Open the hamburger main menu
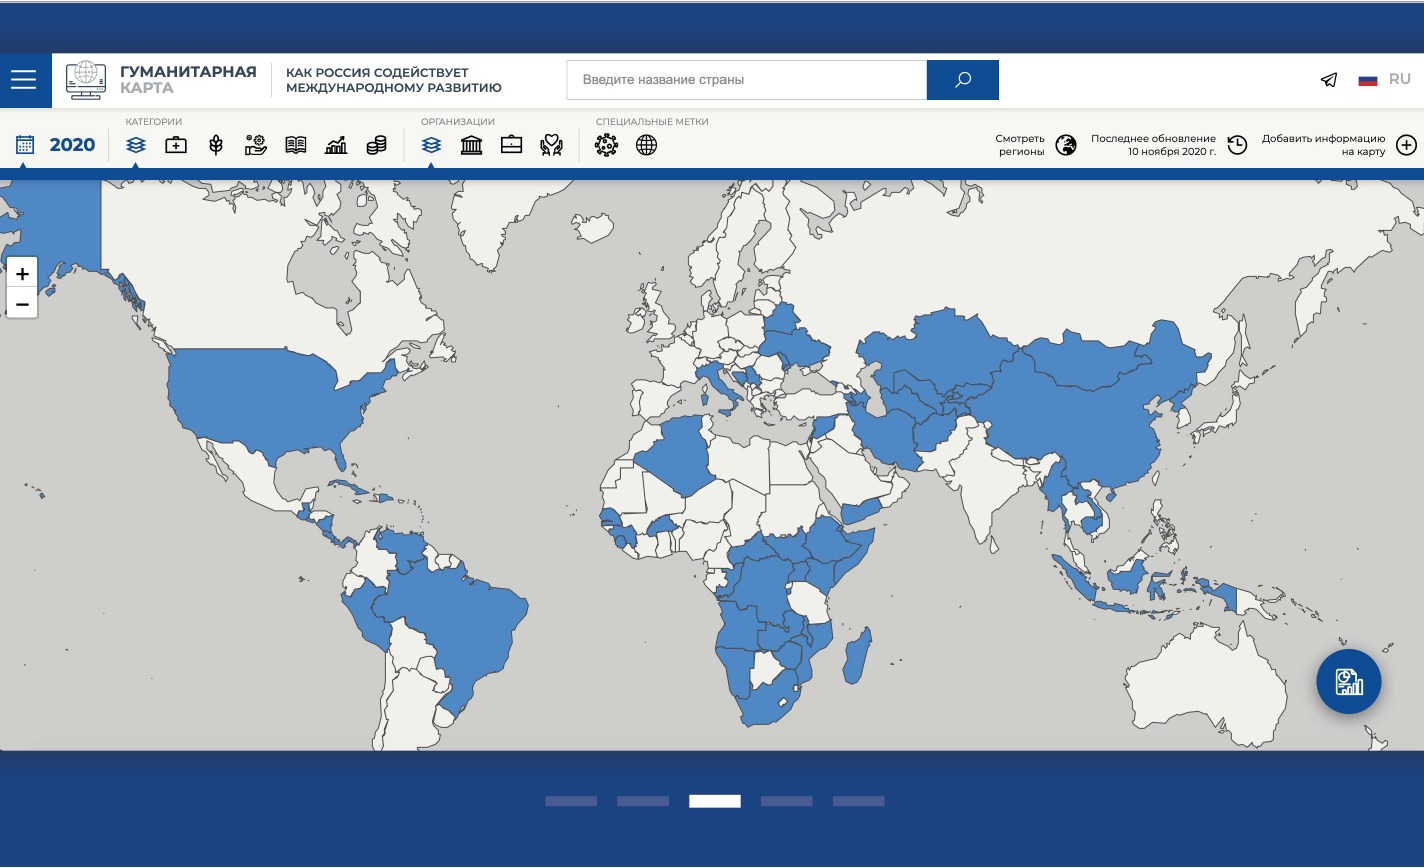Viewport: 1424px width, 868px height. coord(24,80)
